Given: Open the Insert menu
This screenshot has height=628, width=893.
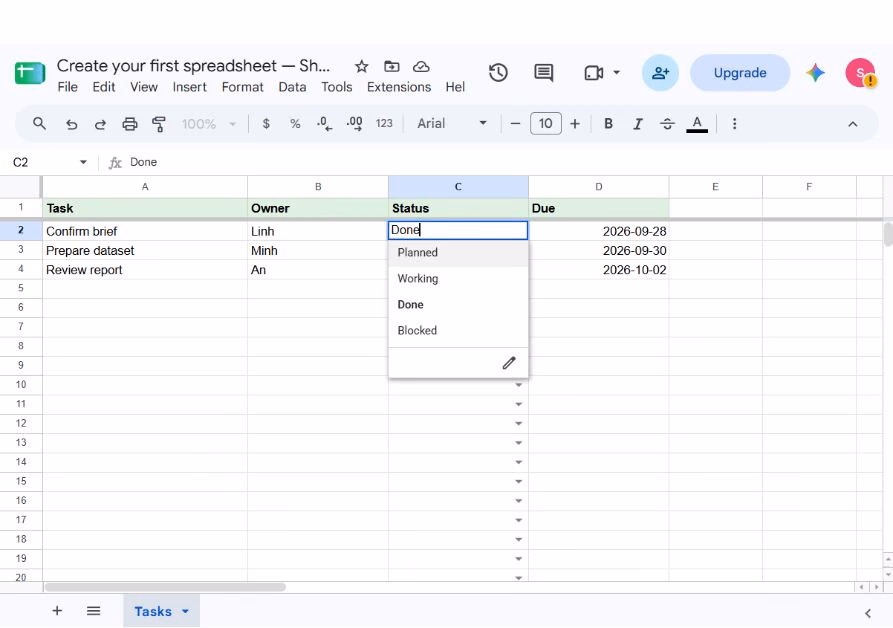Looking at the screenshot, I should pyautogui.click(x=190, y=87).
